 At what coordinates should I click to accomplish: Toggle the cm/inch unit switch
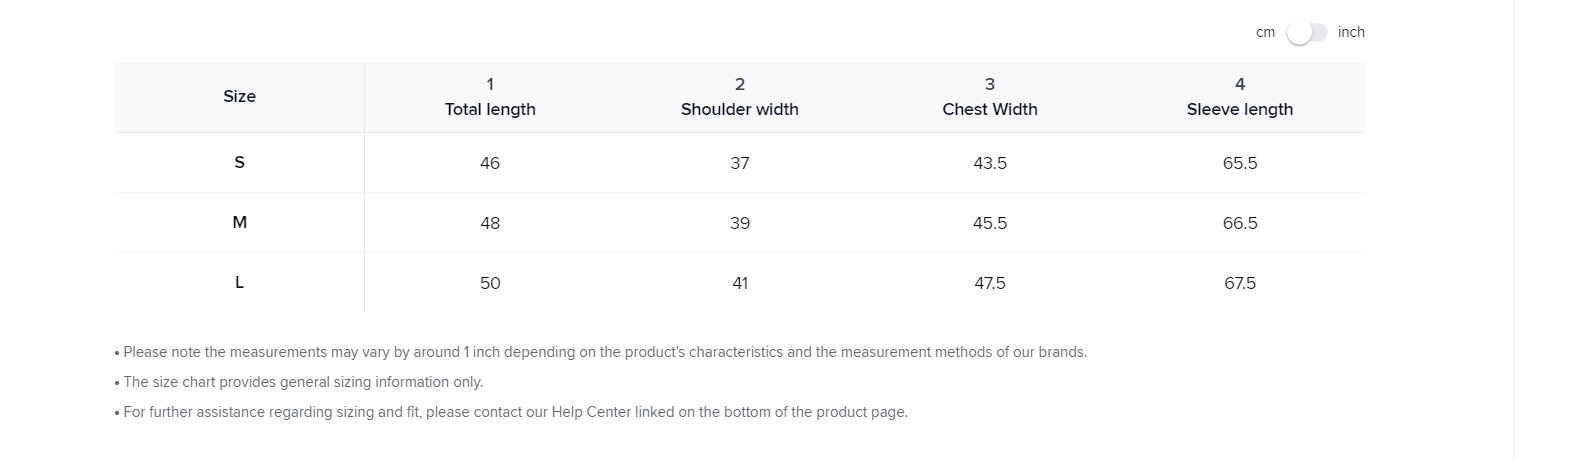click(x=1306, y=33)
